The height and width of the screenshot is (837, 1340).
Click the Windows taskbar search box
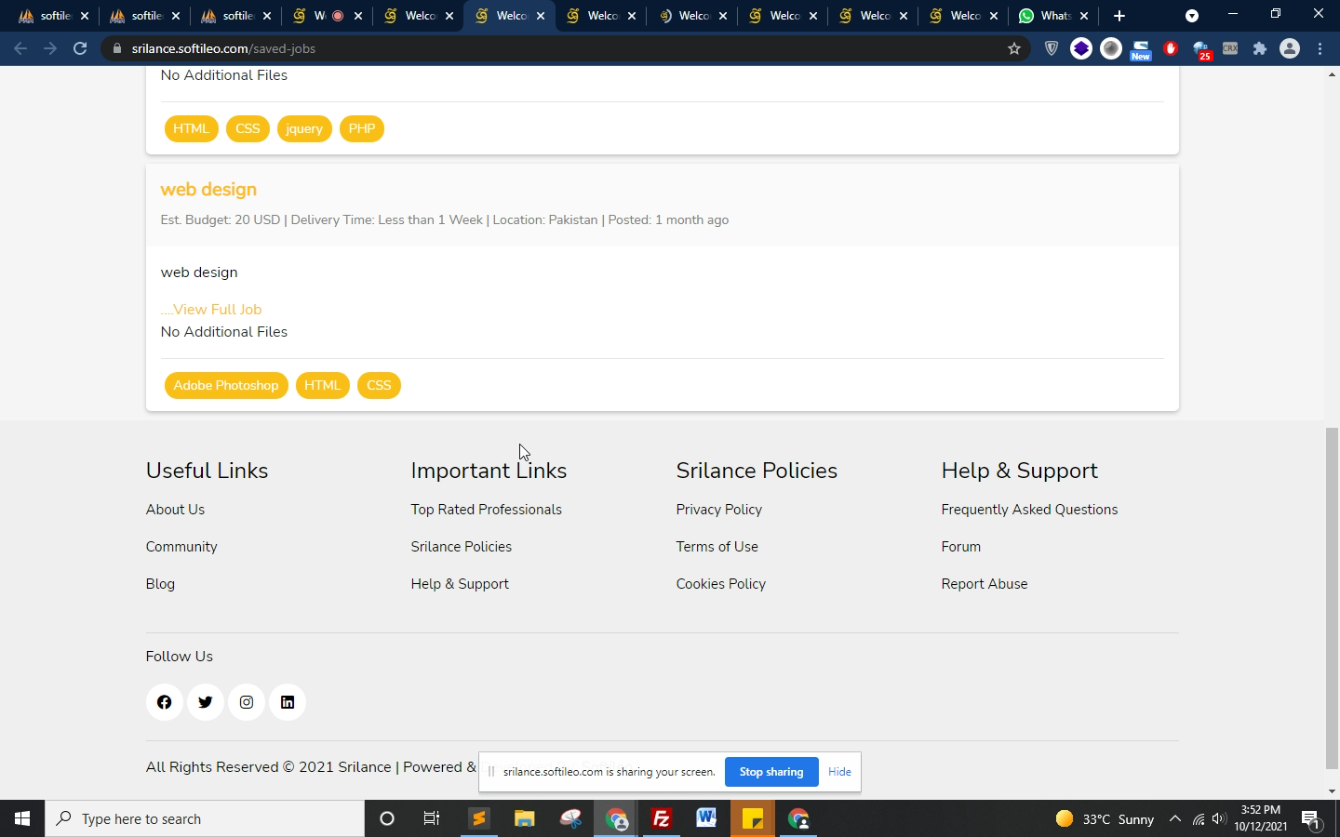point(205,819)
